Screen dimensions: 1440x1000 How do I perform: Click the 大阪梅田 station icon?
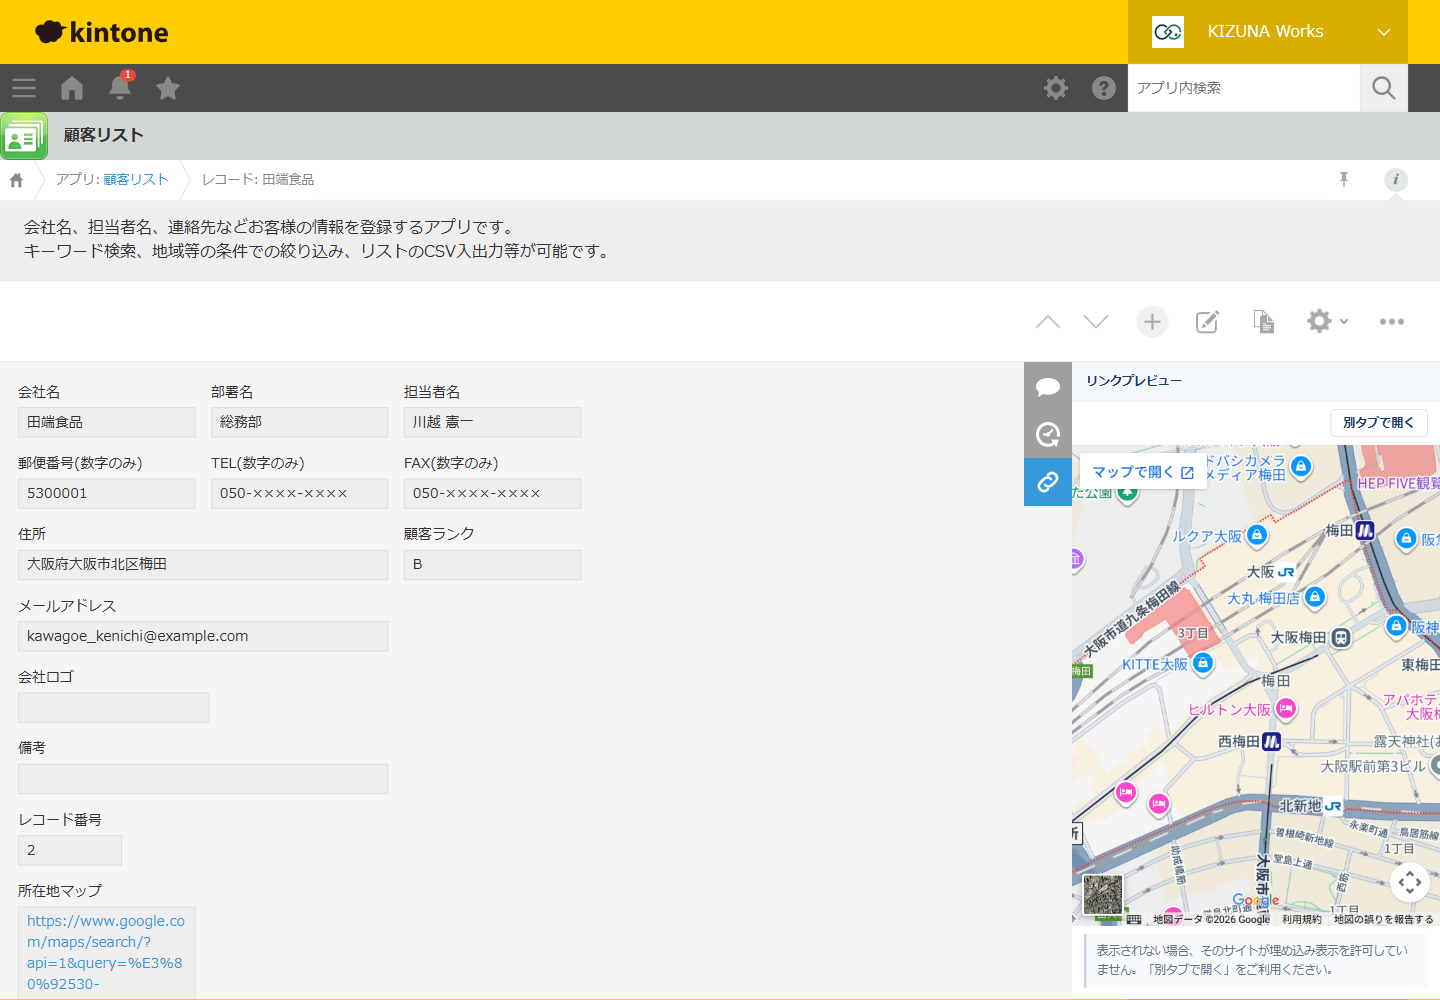click(1341, 637)
